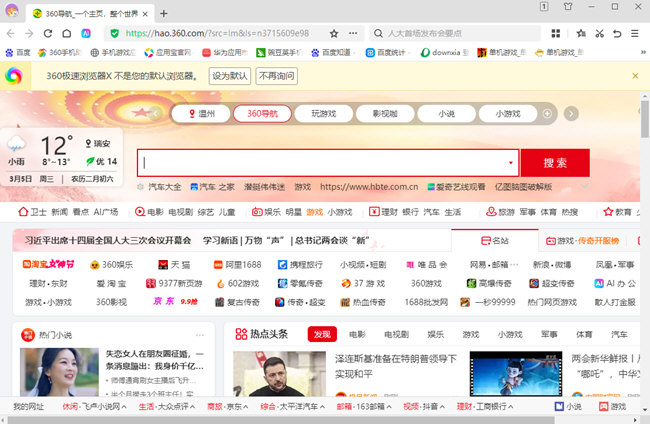Expand the bookmarks bar overflow chevron
650x424 pixels.
[x=643, y=52]
